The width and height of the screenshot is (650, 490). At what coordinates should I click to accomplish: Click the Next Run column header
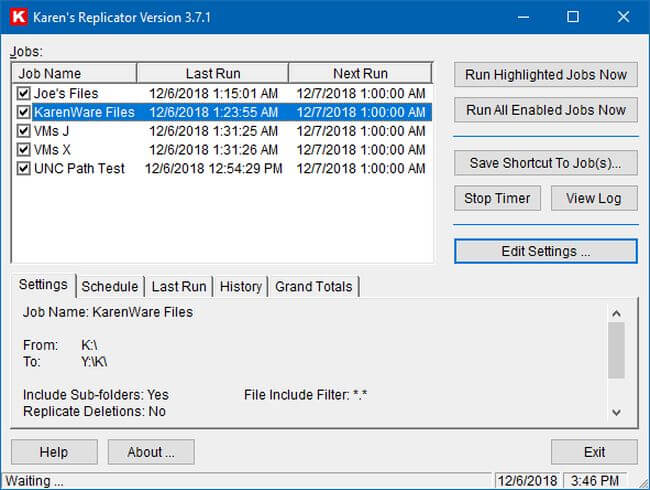click(360, 73)
